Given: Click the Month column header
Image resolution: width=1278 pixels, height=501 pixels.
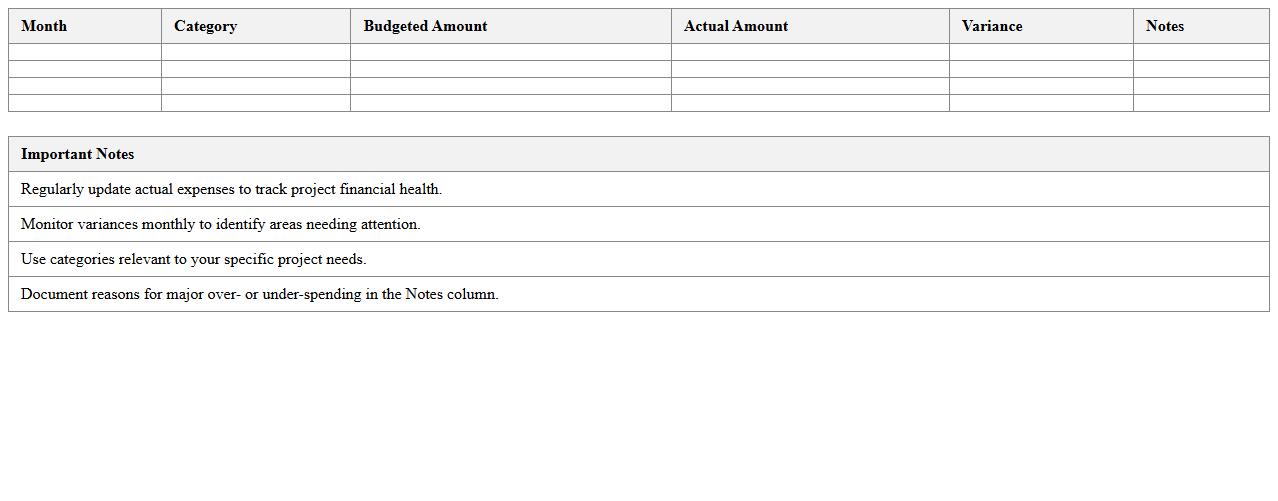Looking at the screenshot, I should [x=44, y=26].
